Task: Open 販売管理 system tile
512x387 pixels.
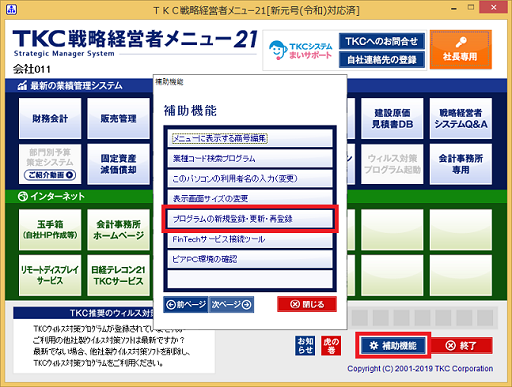Action: [x=118, y=118]
